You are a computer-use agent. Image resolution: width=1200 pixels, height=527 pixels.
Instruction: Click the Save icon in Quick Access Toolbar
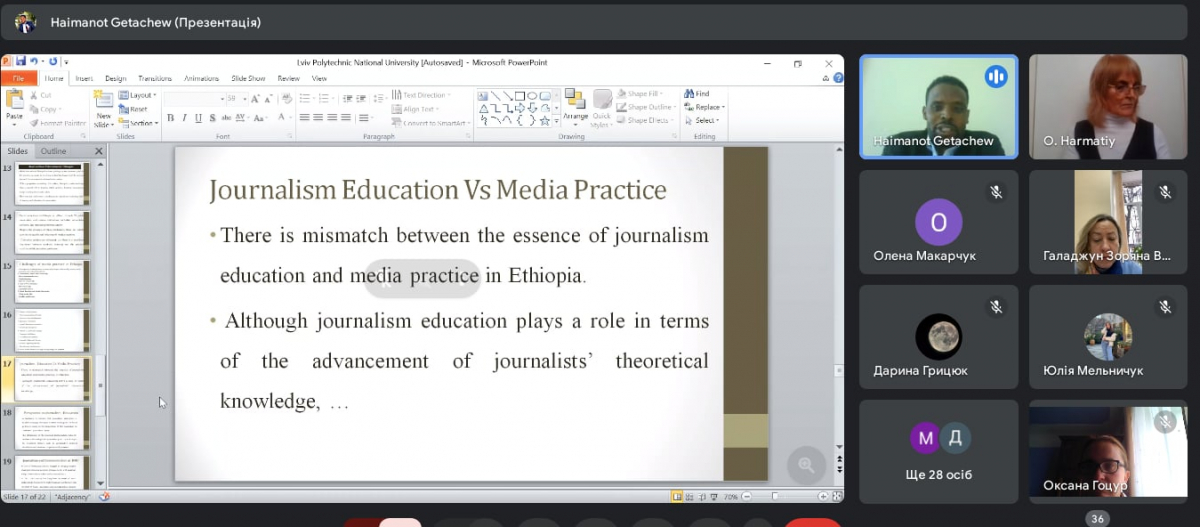pos(21,62)
